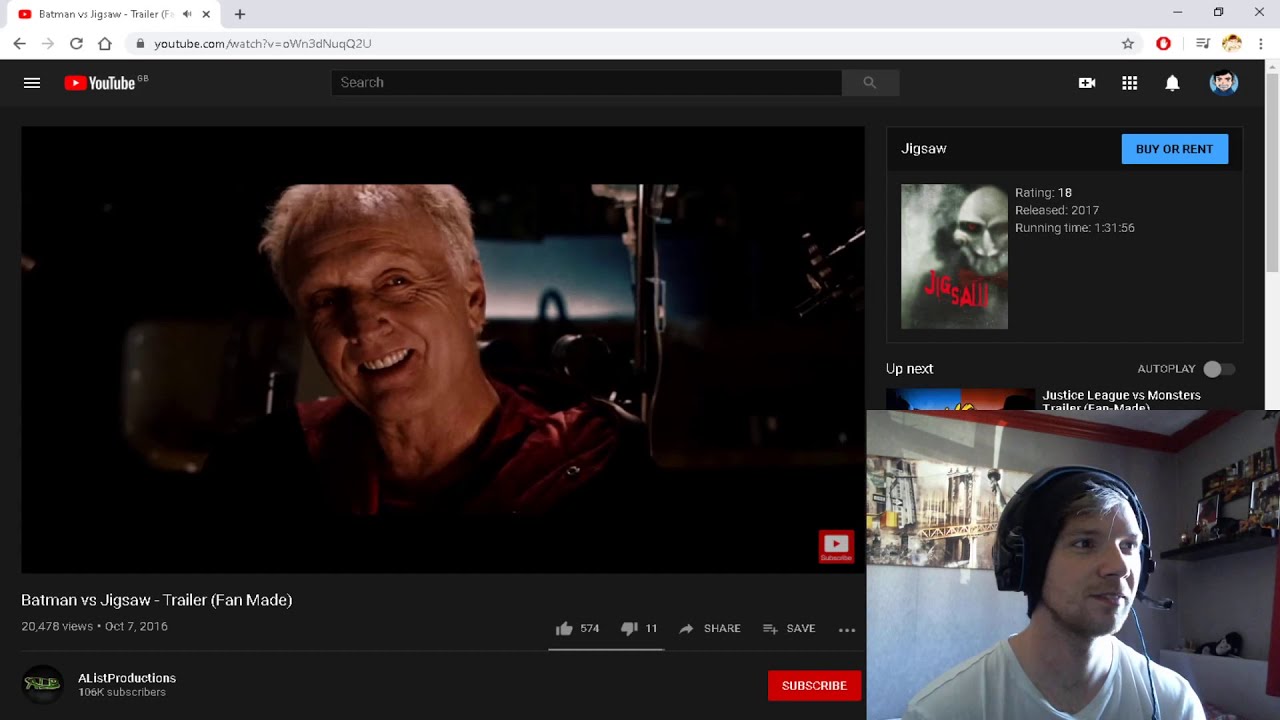Dislike the video with thumbs down

(639, 628)
